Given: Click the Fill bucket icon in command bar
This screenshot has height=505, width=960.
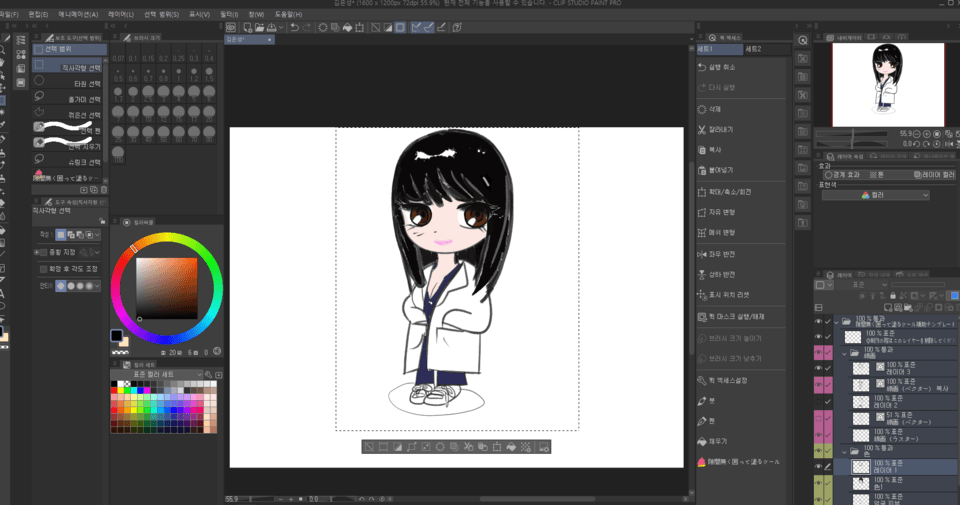Looking at the screenshot, I should tap(347, 28).
